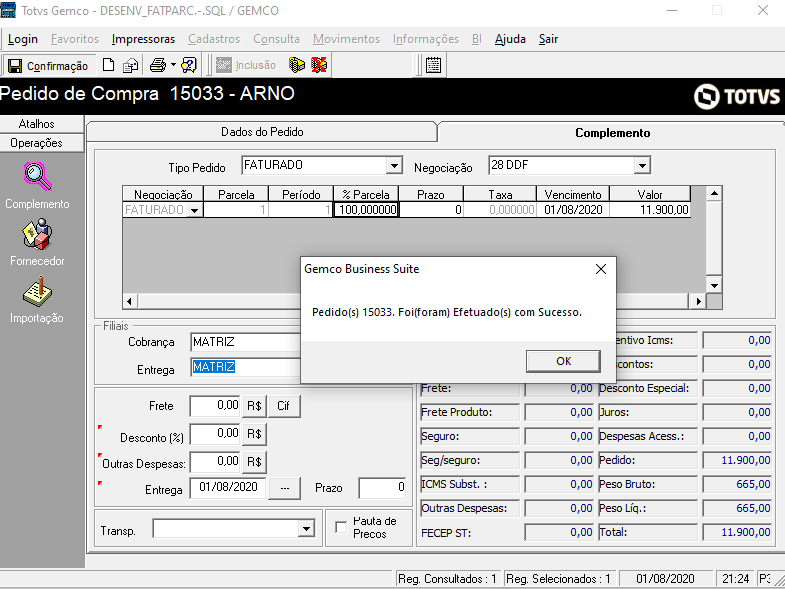Click the status bar time 21:24

[735, 579]
